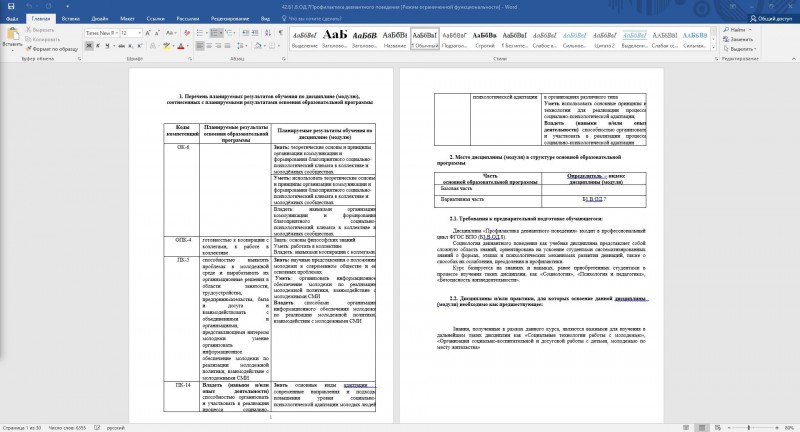Click the Число слов word count in status bar
The image size is (800, 432).
67,428
